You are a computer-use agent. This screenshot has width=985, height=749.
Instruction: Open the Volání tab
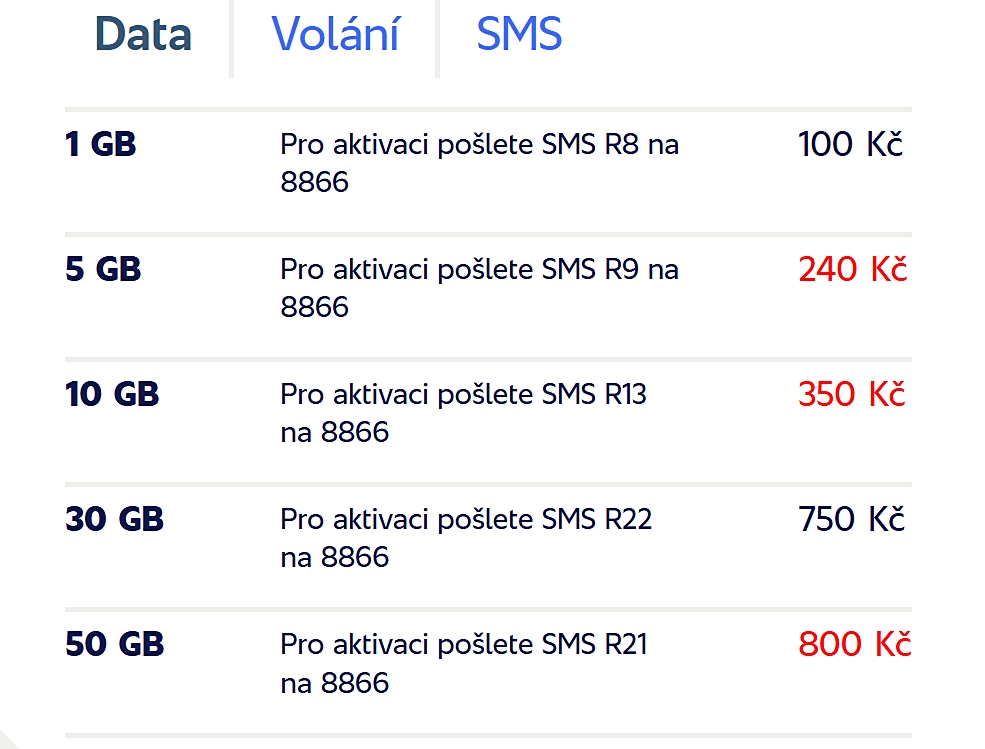pos(335,34)
